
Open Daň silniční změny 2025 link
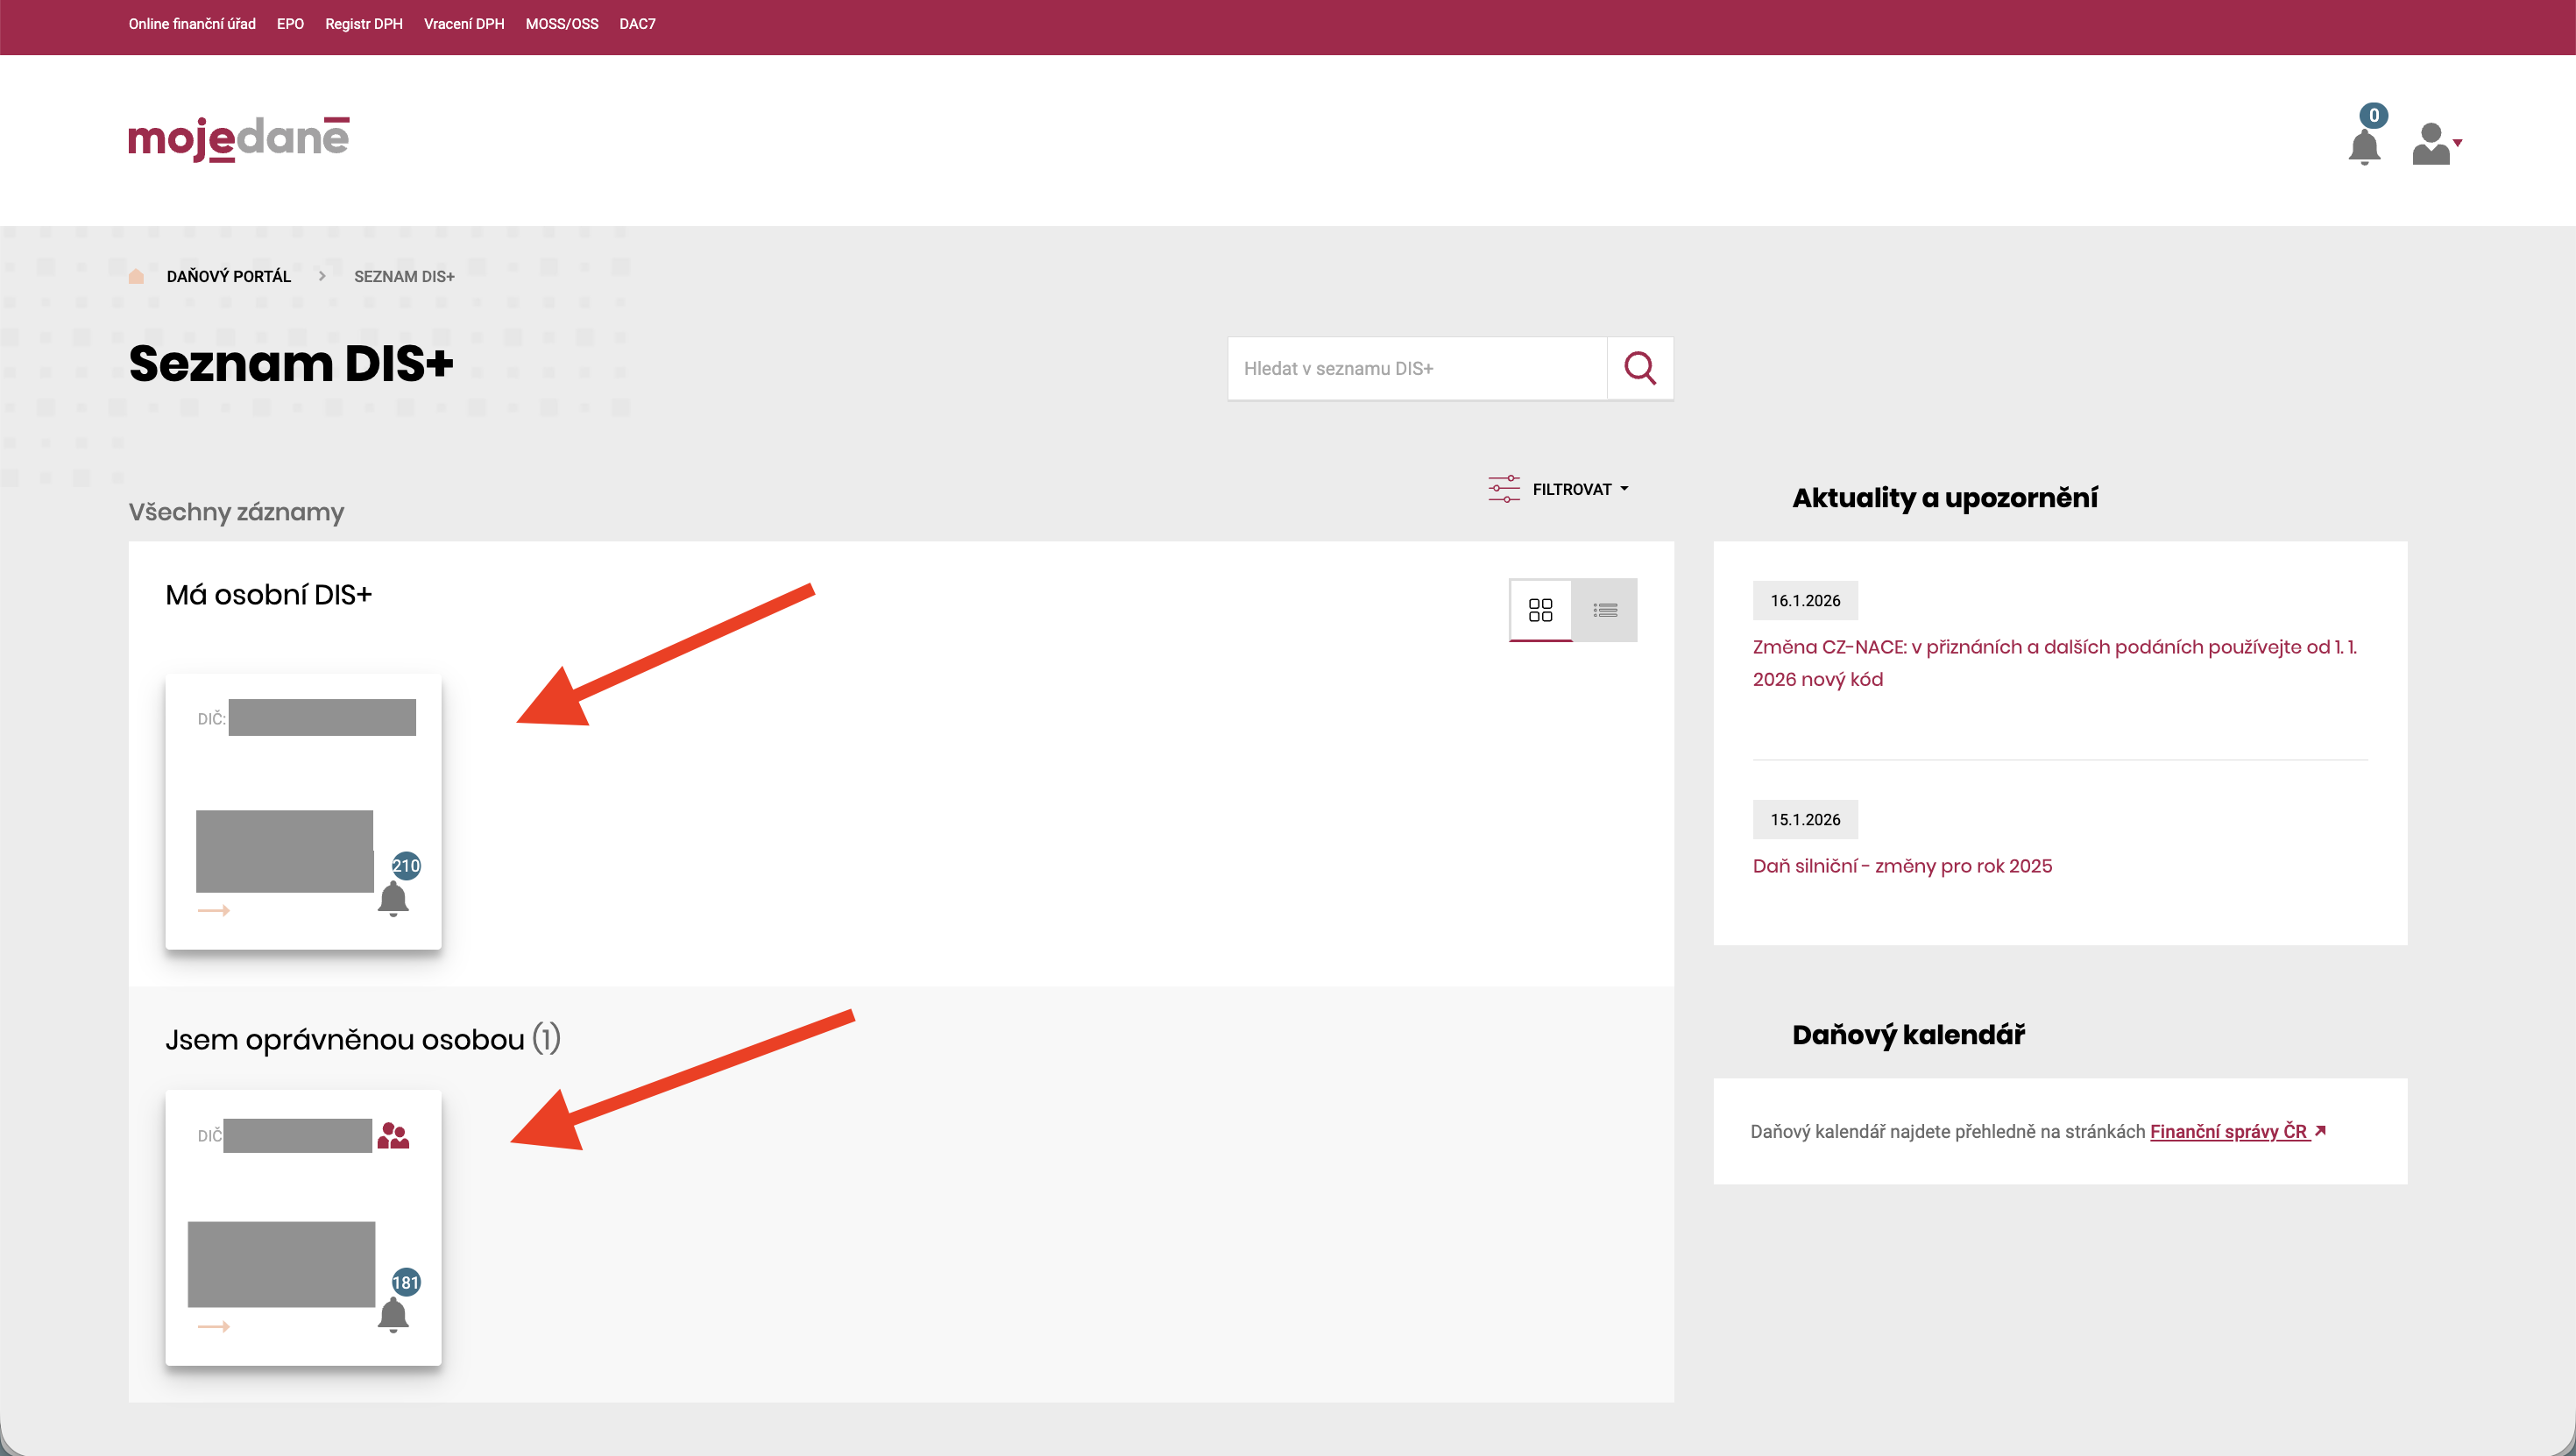1901,866
